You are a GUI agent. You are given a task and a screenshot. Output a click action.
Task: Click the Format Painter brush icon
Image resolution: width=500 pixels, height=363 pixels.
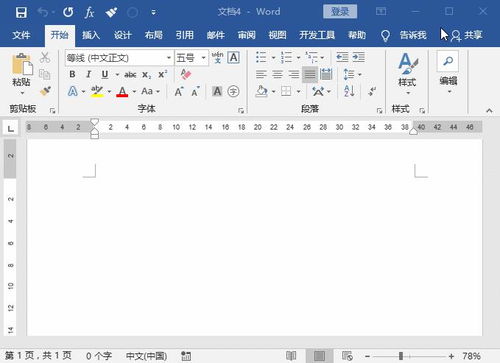[x=45, y=90]
